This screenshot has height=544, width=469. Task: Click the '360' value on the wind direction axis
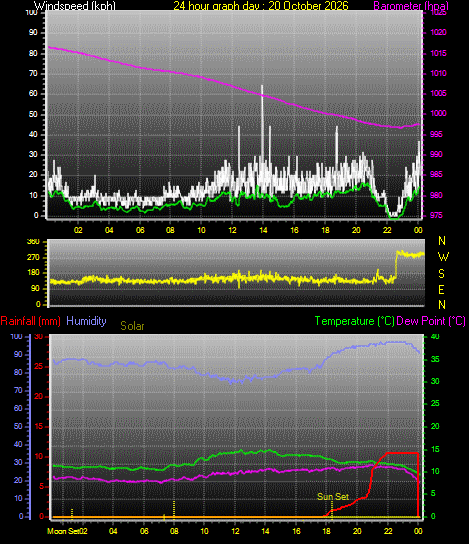pyautogui.click(x=34, y=242)
